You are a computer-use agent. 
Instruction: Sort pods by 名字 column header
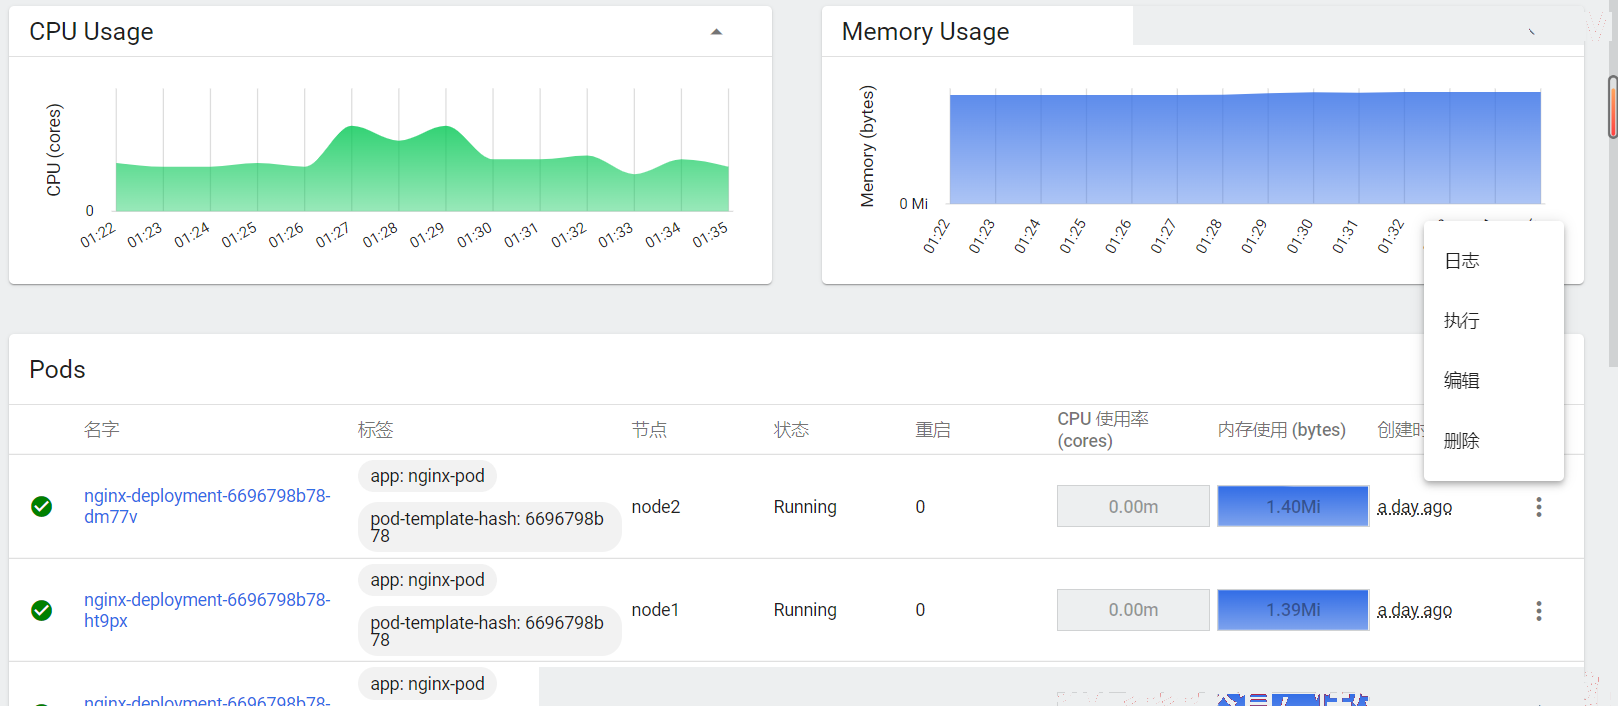point(102,430)
